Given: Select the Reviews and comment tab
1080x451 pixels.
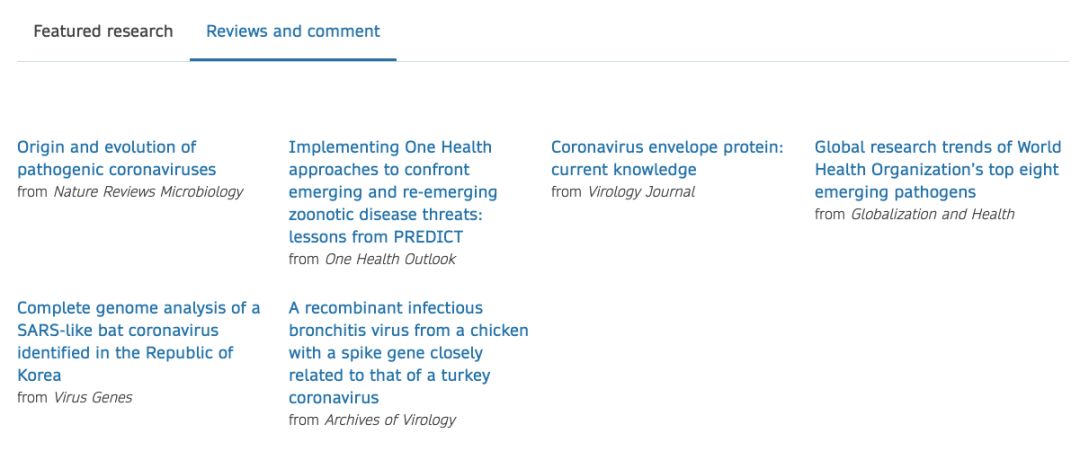Looking at the screenshot, I should [293, 31].
